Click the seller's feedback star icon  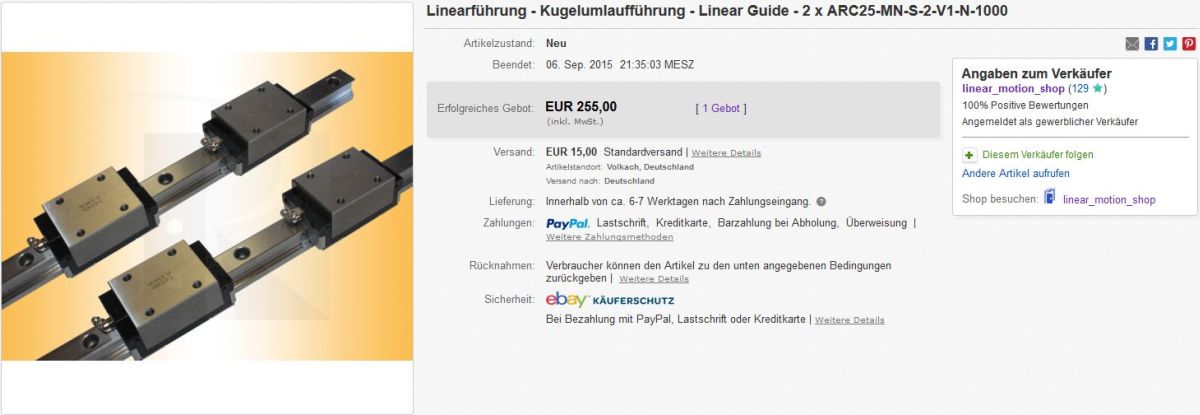click(1097, 88)
